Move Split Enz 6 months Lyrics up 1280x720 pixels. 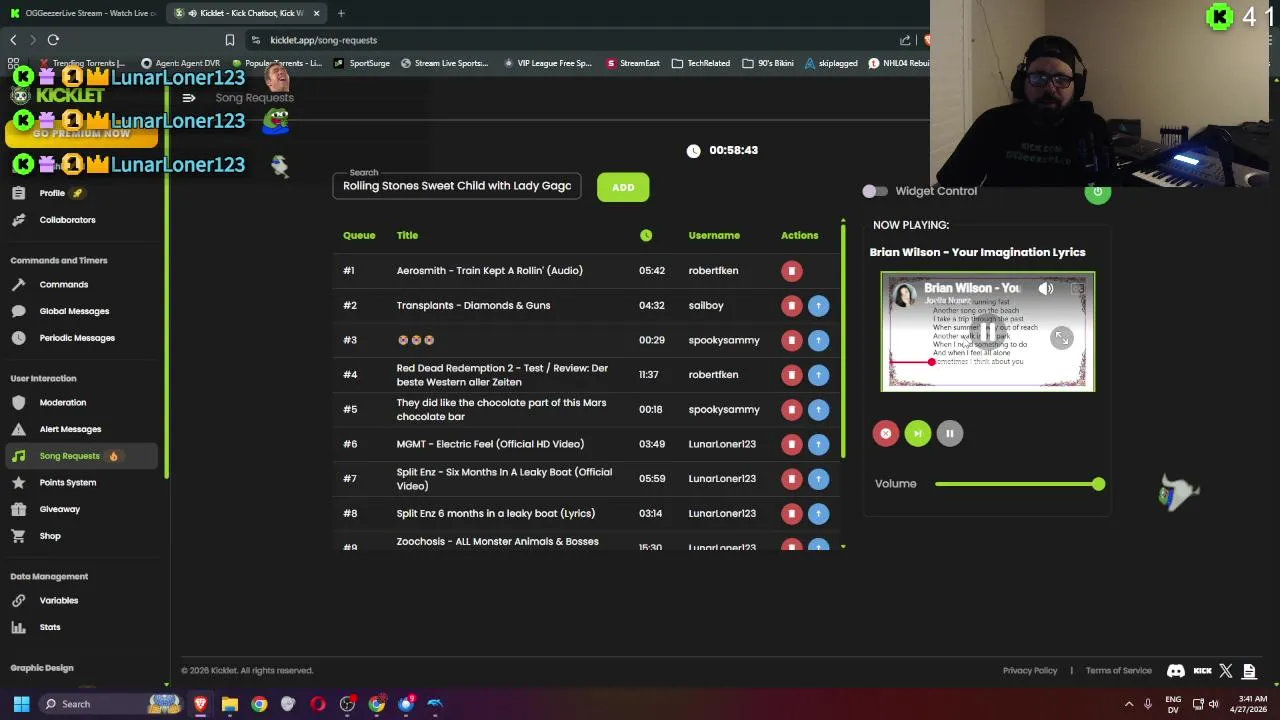click(x=818, y=513)
